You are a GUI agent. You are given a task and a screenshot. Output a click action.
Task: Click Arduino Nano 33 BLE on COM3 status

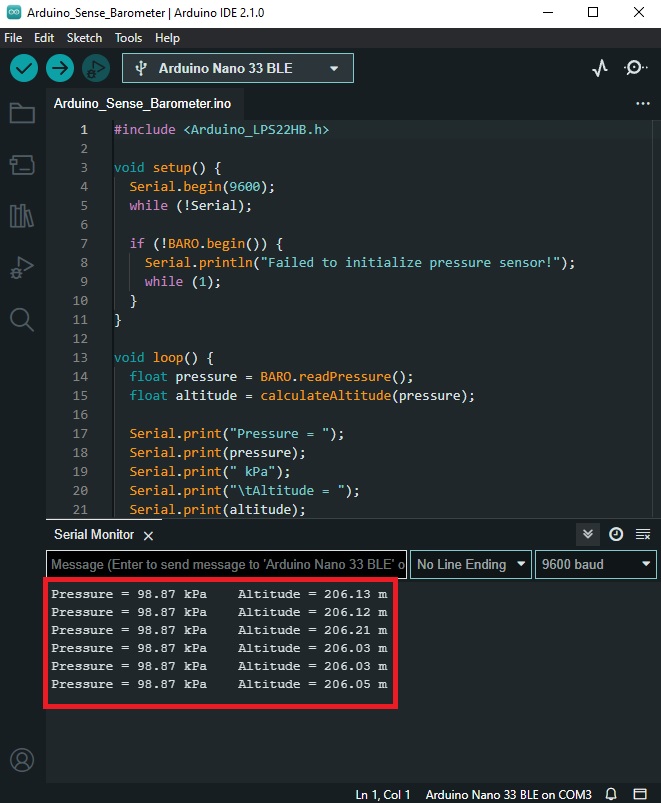pos(508,794)
